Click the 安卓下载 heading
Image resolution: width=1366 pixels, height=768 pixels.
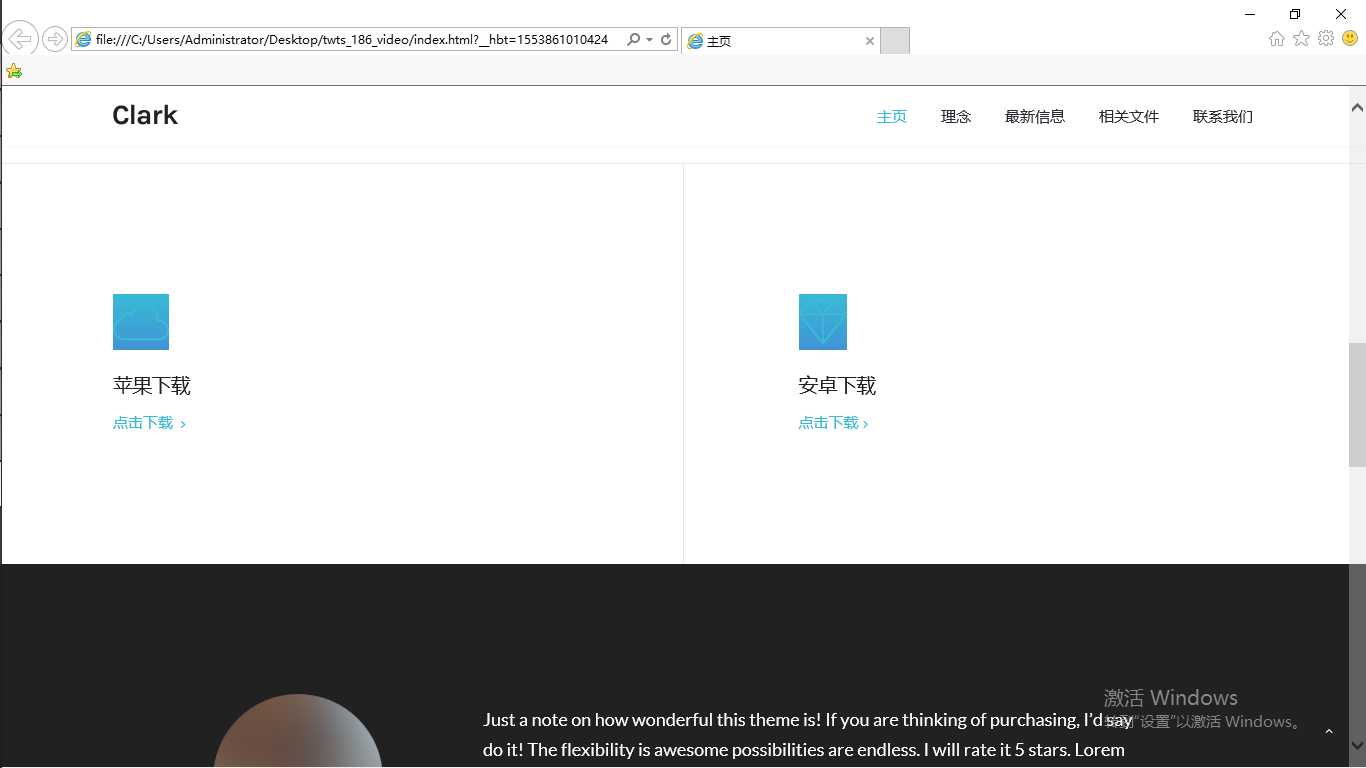[837, 386]
